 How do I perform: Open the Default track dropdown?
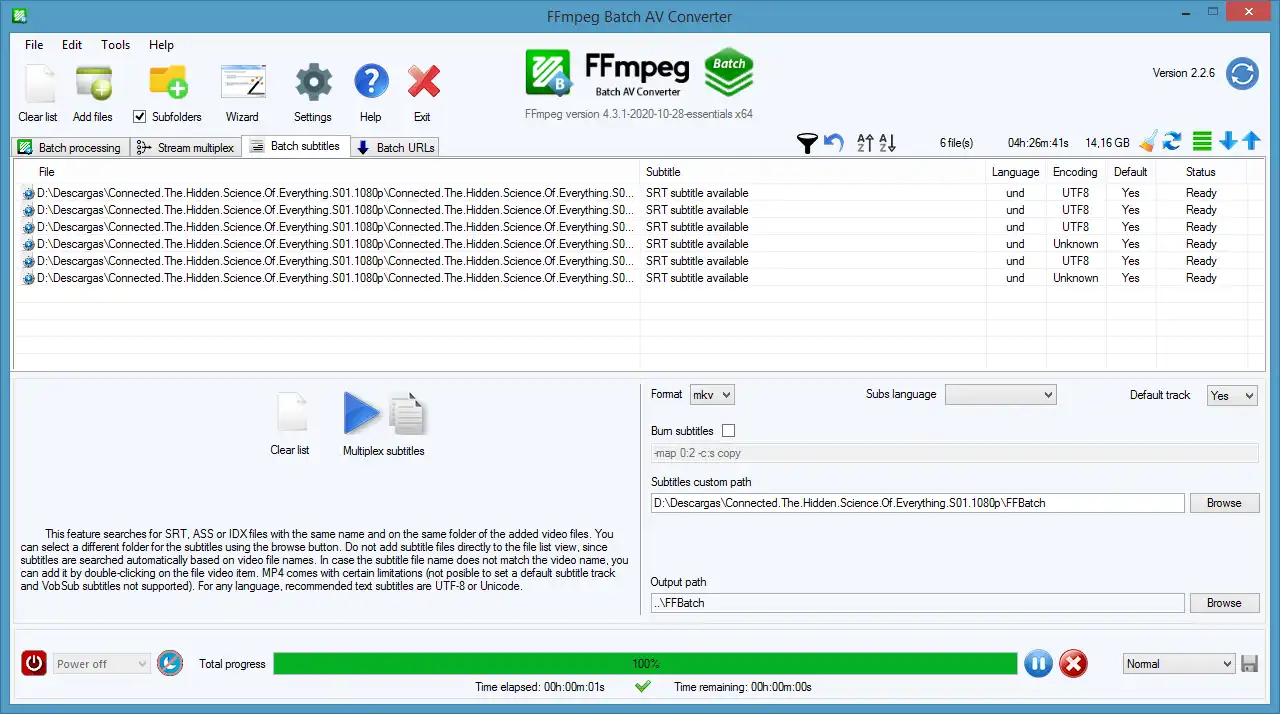(x=1232, y=396)
